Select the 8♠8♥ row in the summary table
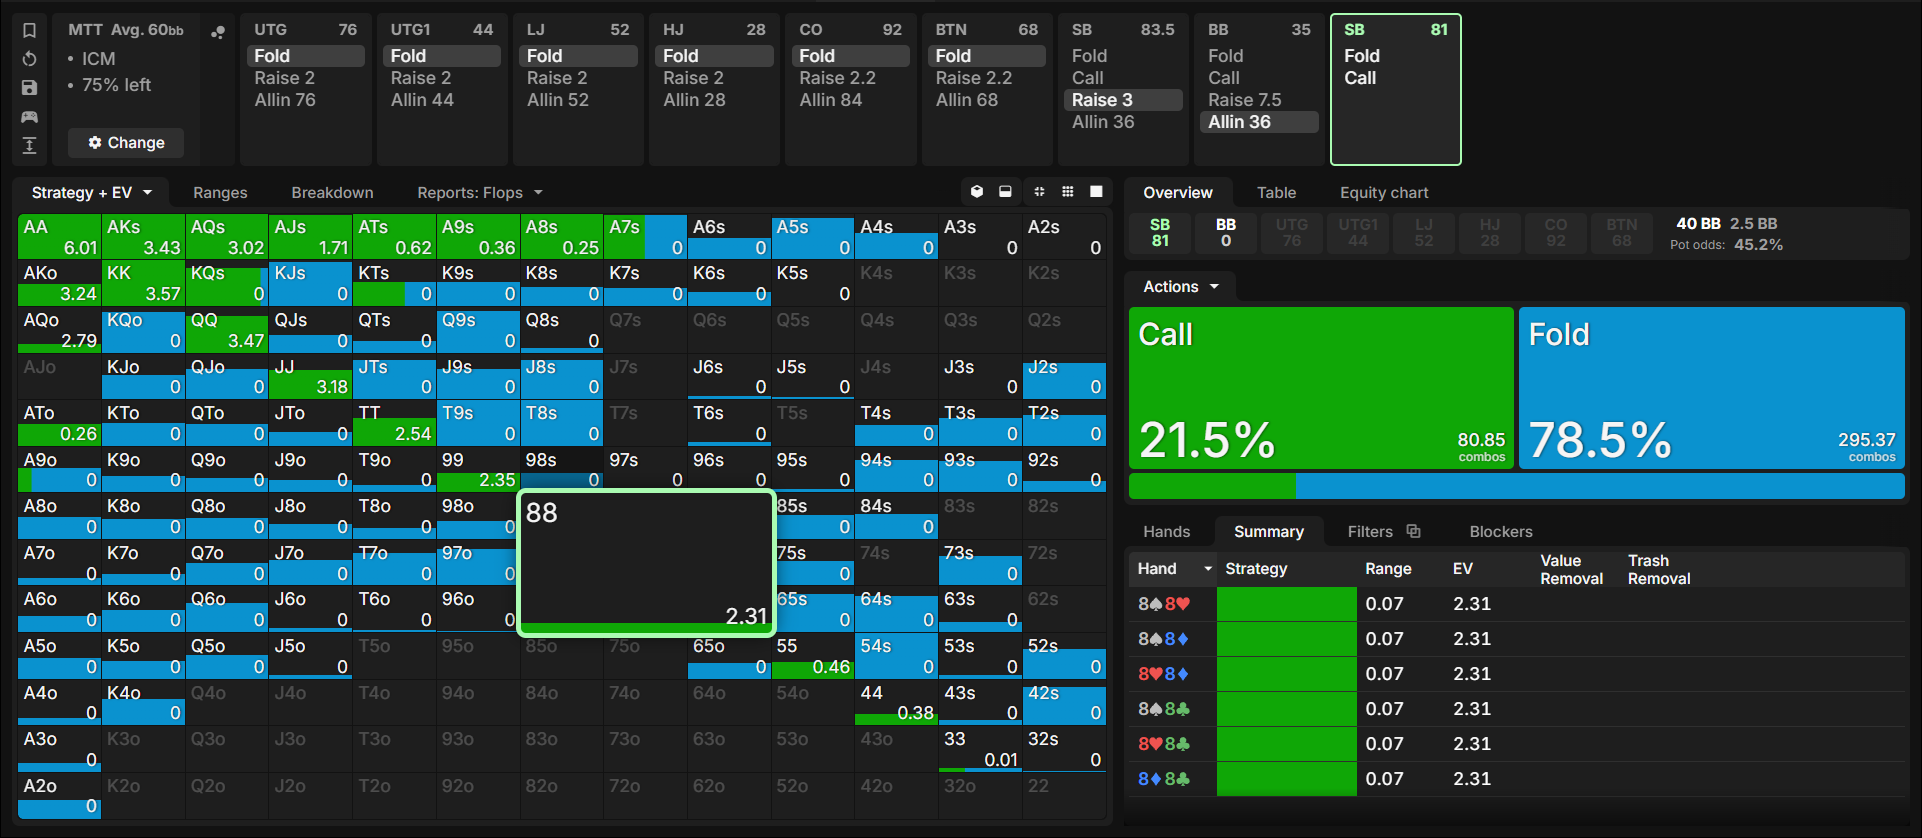Screen dimensions: 1922x838 coord(1517,604)
